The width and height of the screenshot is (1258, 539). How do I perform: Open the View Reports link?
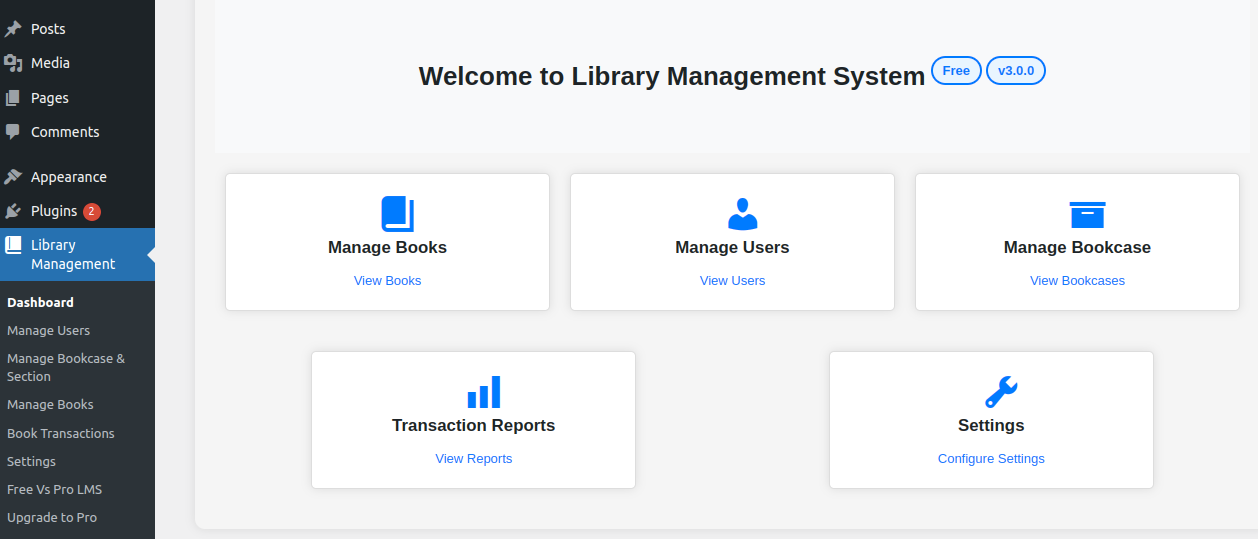(473, 458)
